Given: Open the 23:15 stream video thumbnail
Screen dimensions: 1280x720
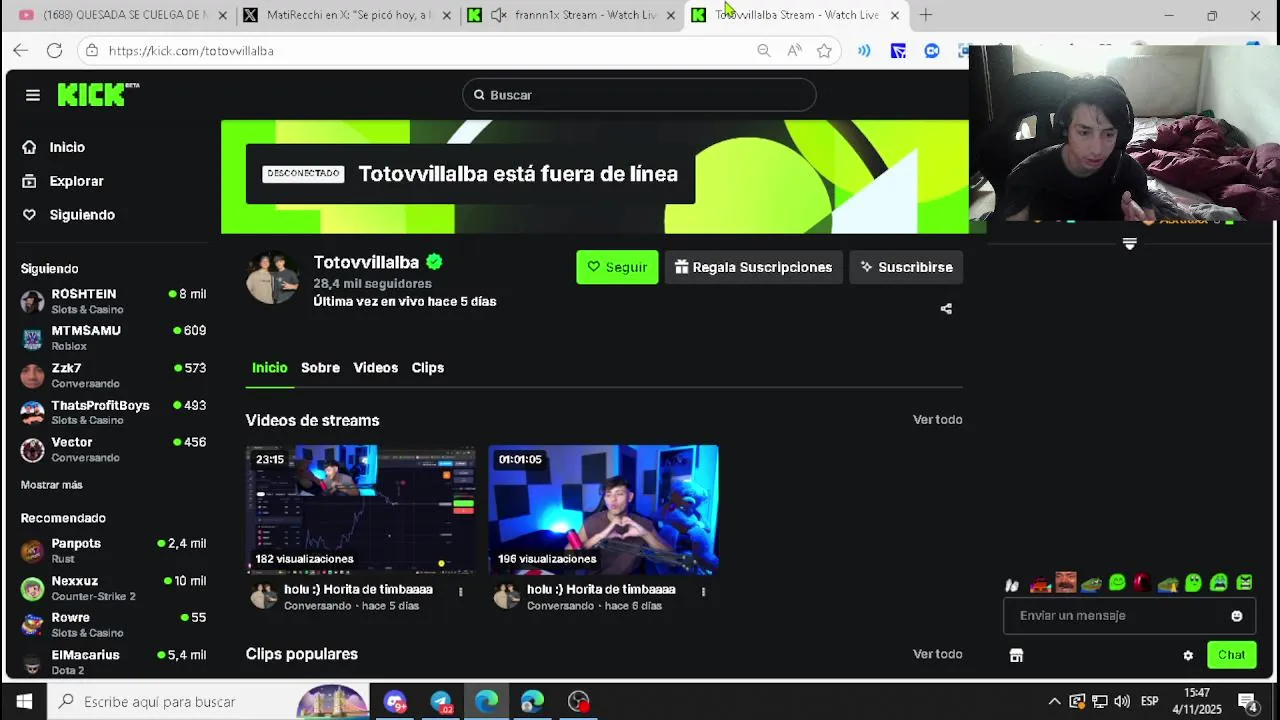Looking at the screenshot, I should tap(361, 510).
